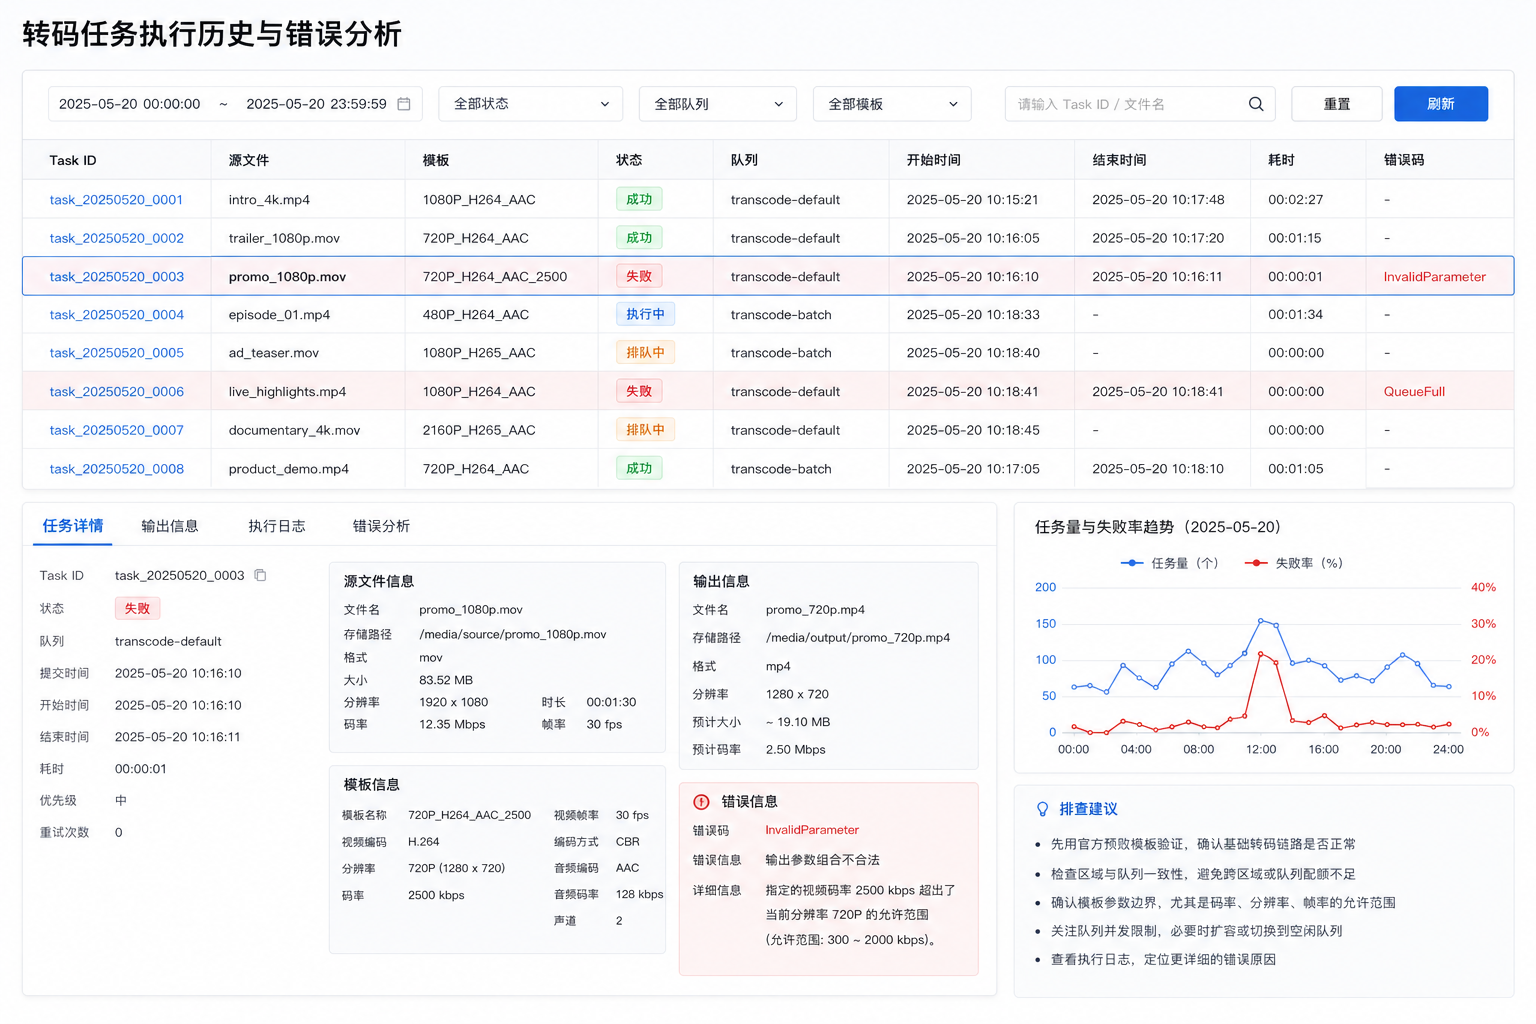Screen dimensions: 1536x1024
Task: Open the 全部状态 dropdown
Action: (530, 104)
